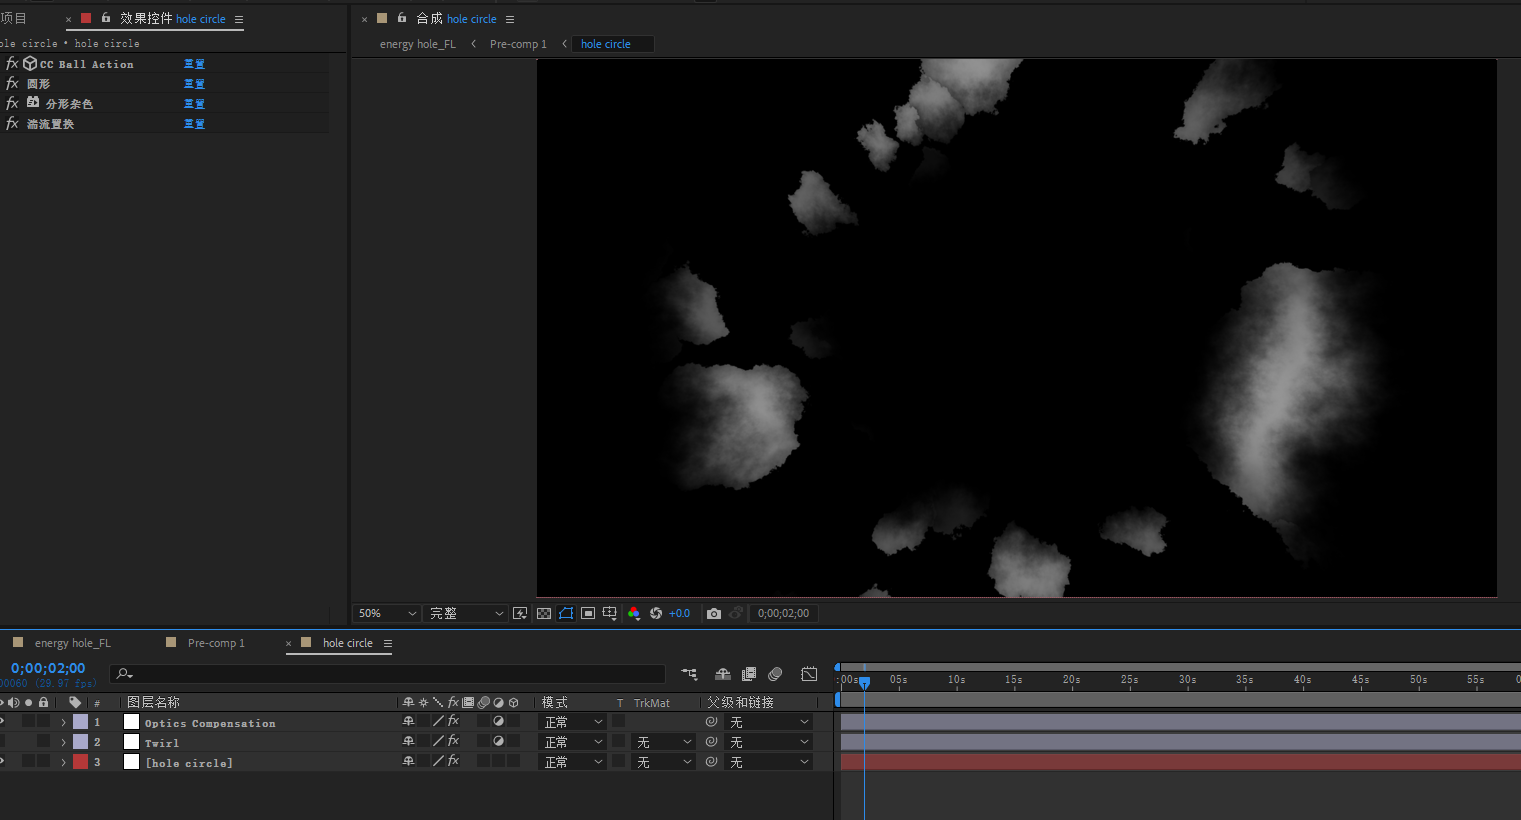Open the grid and guide options
Viewport: 1521px width, 820px height.
coord(609,613)
